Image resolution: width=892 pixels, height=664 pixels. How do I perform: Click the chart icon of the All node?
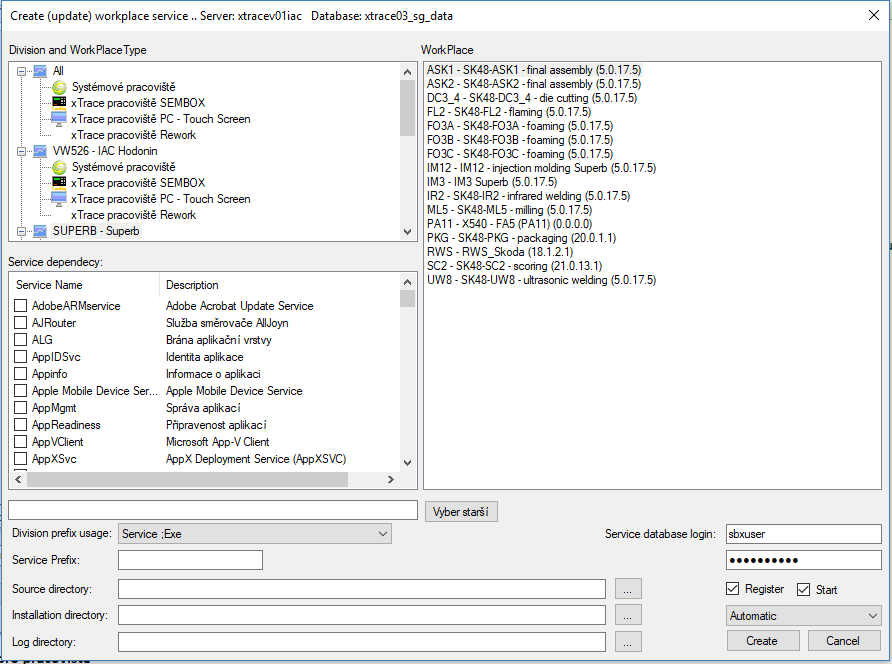tap(40, 71)
